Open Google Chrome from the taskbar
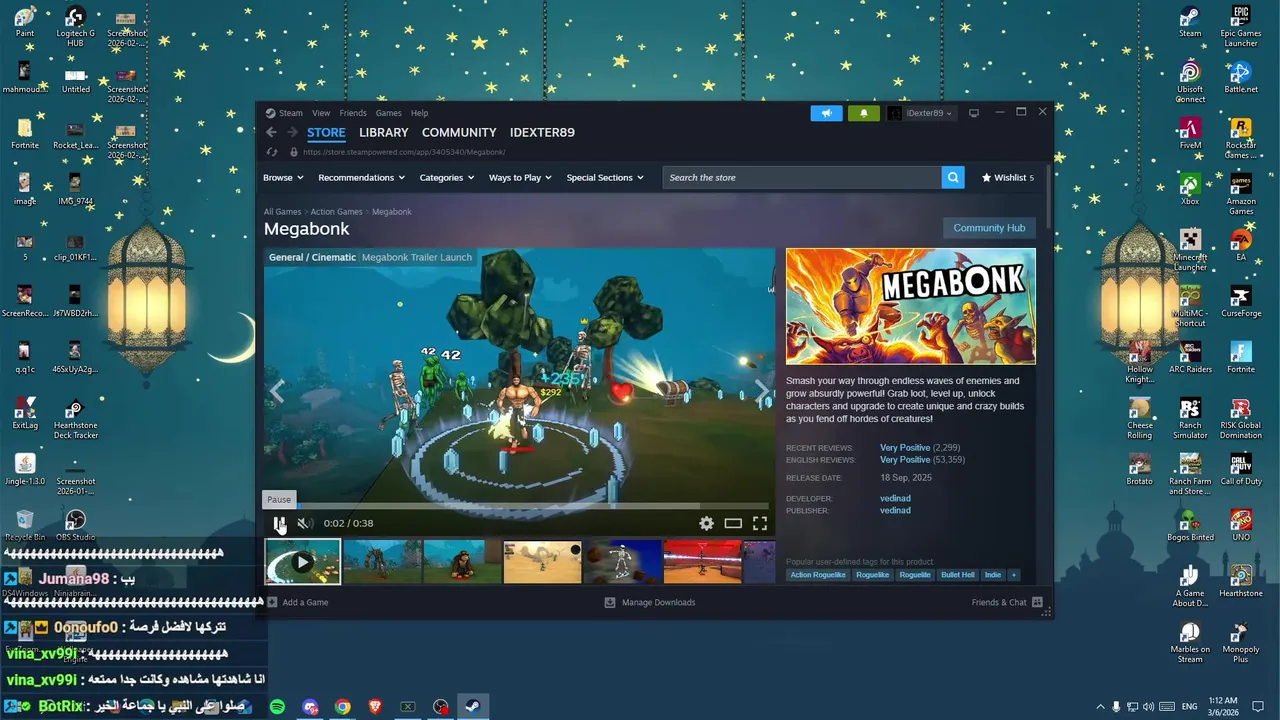 (x=343, y=707)
